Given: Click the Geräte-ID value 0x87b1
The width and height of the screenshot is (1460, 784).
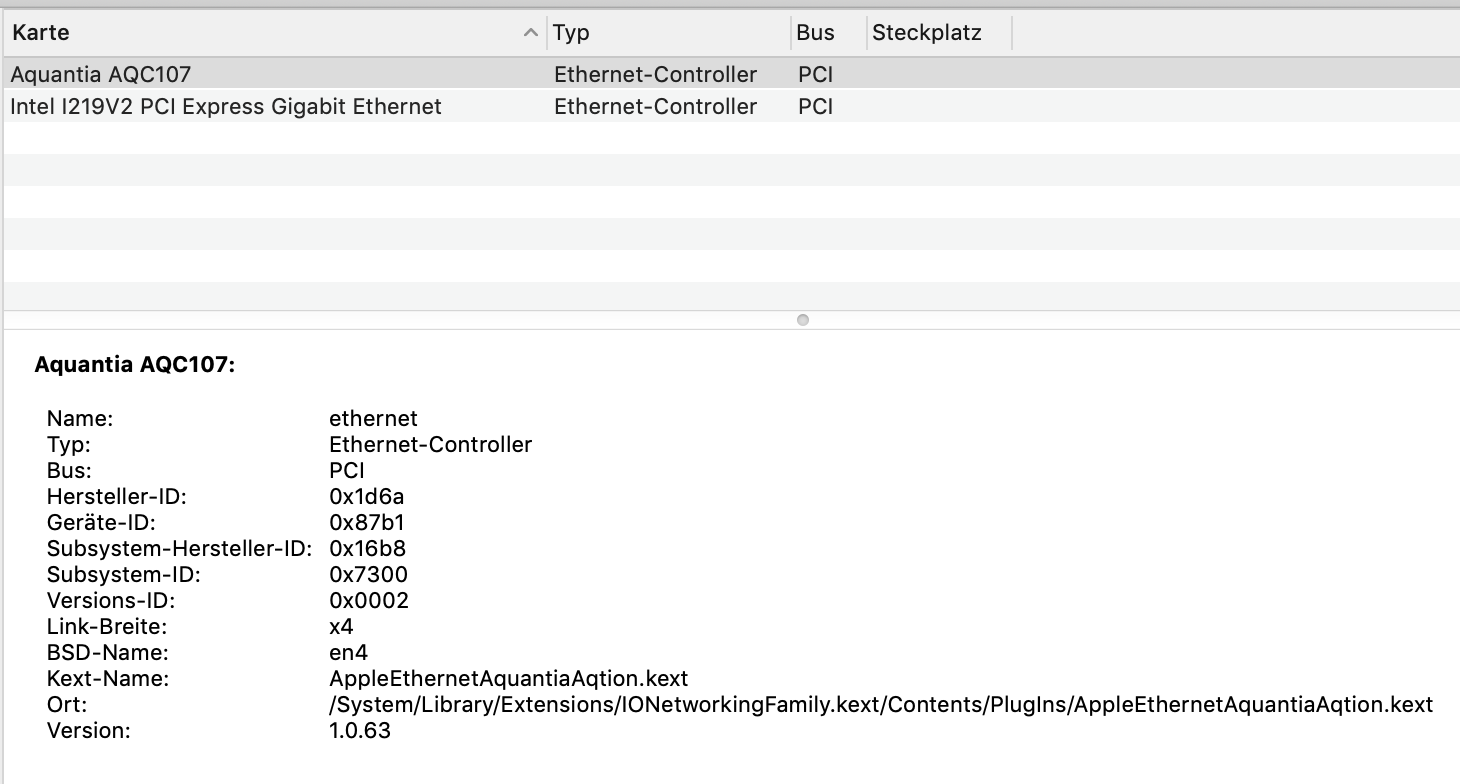Looking at the screenshot, I should point(366,523).
